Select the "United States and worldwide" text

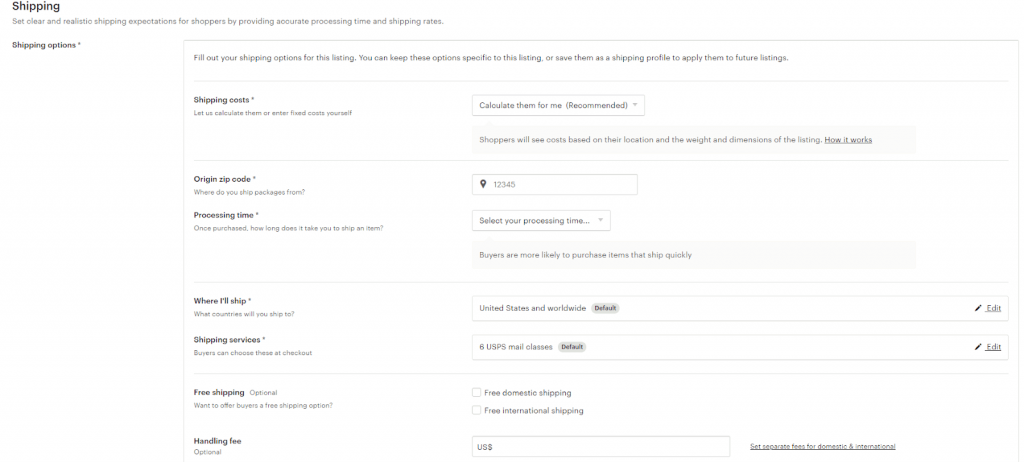(533, 308)
